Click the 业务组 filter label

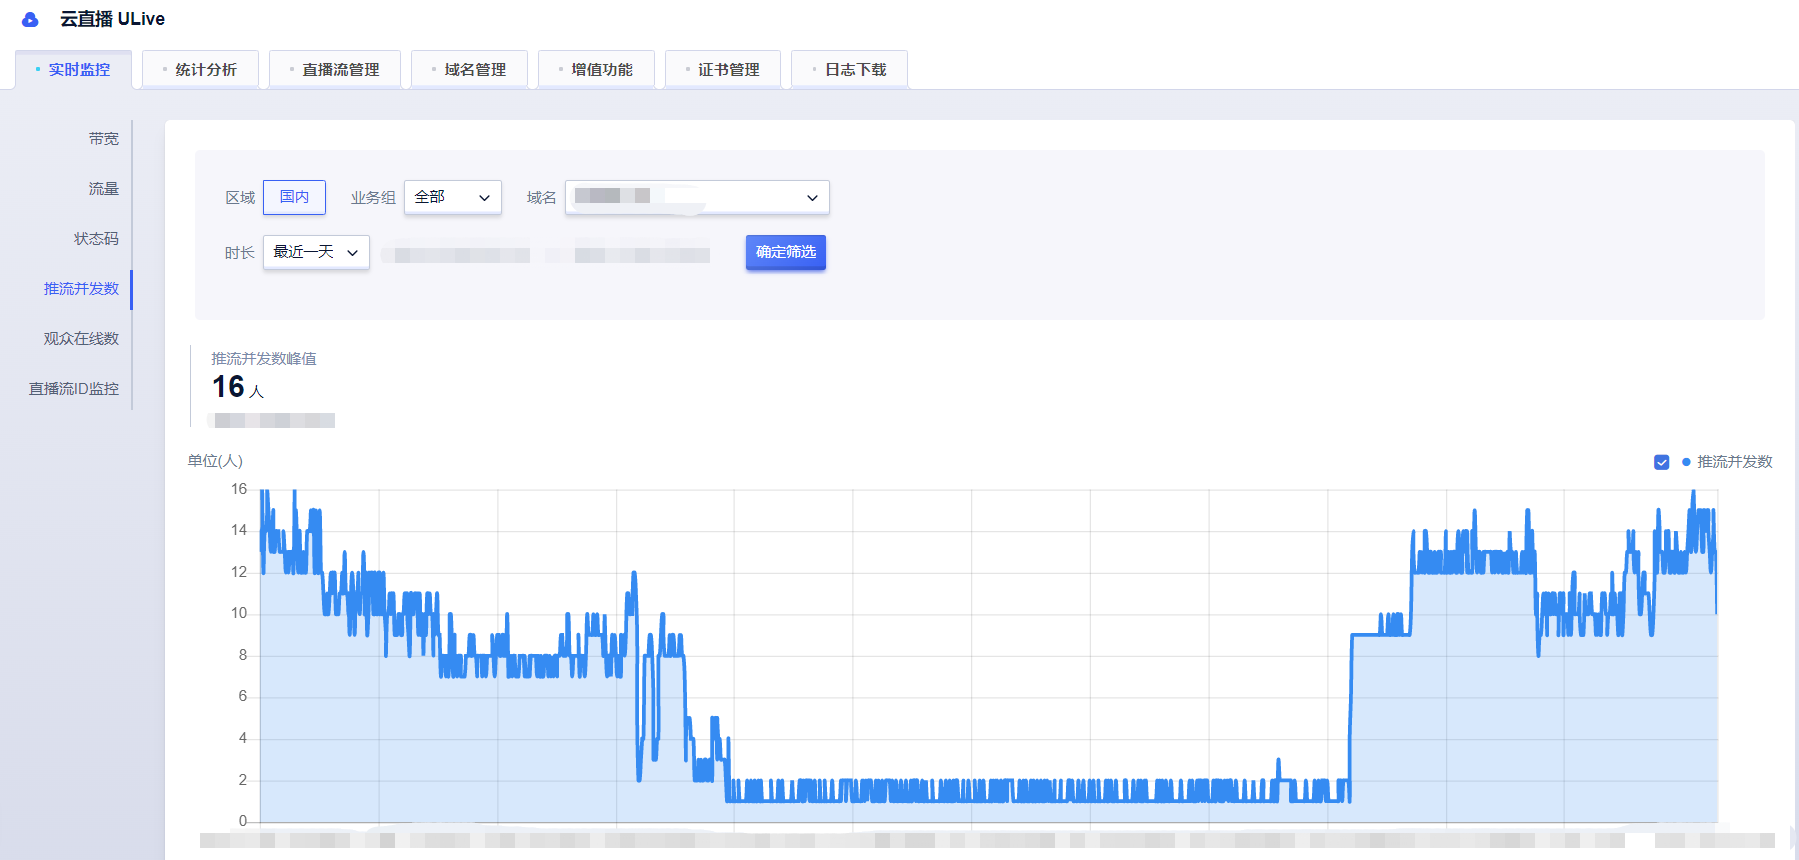pyautogui.click(x=373, y=198)
